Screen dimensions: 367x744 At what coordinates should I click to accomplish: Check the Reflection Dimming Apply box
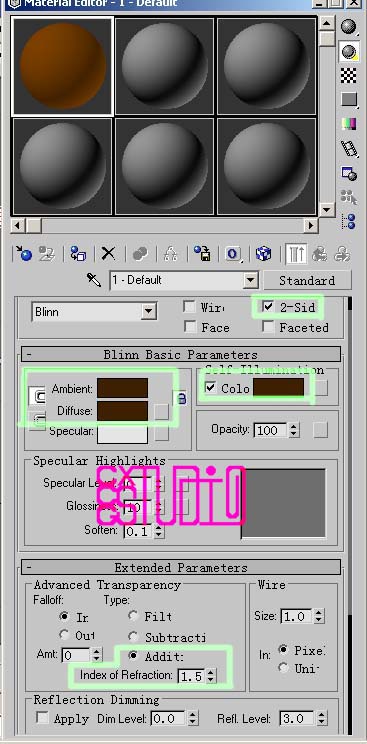(43, 718)
